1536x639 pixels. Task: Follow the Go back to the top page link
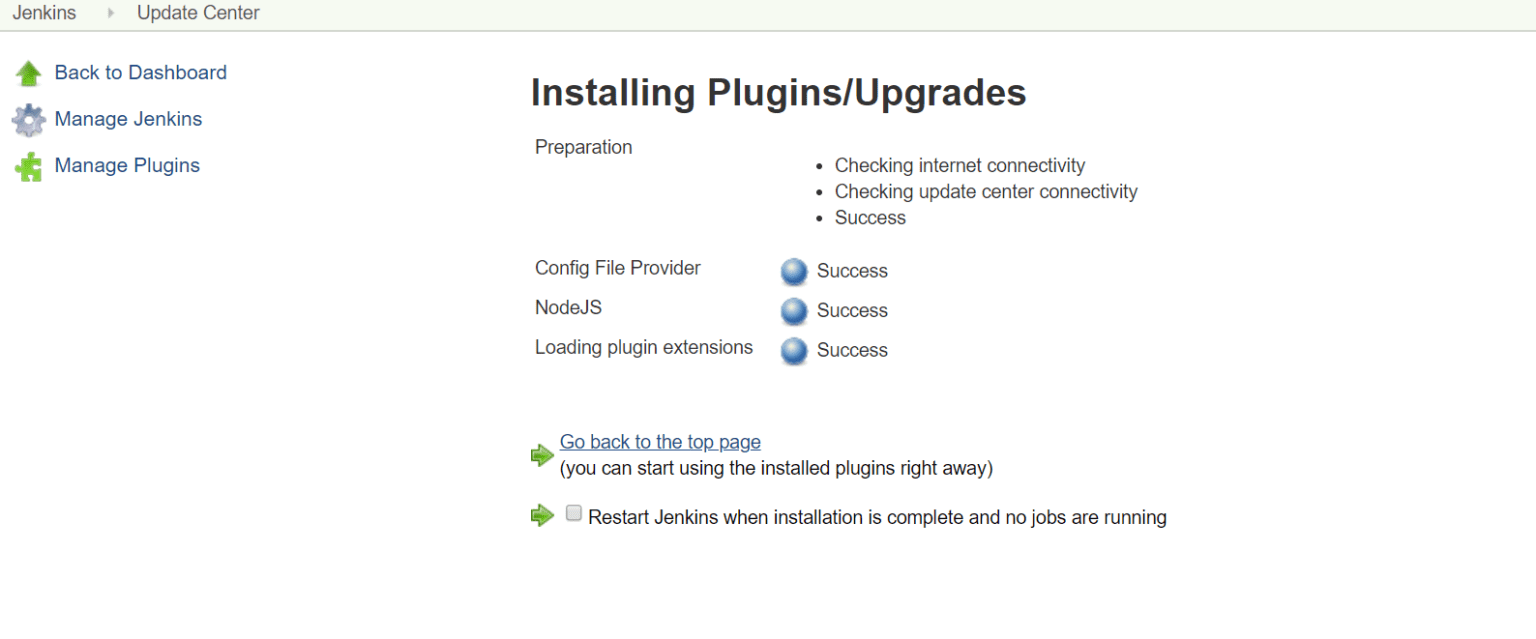point(660,442)
